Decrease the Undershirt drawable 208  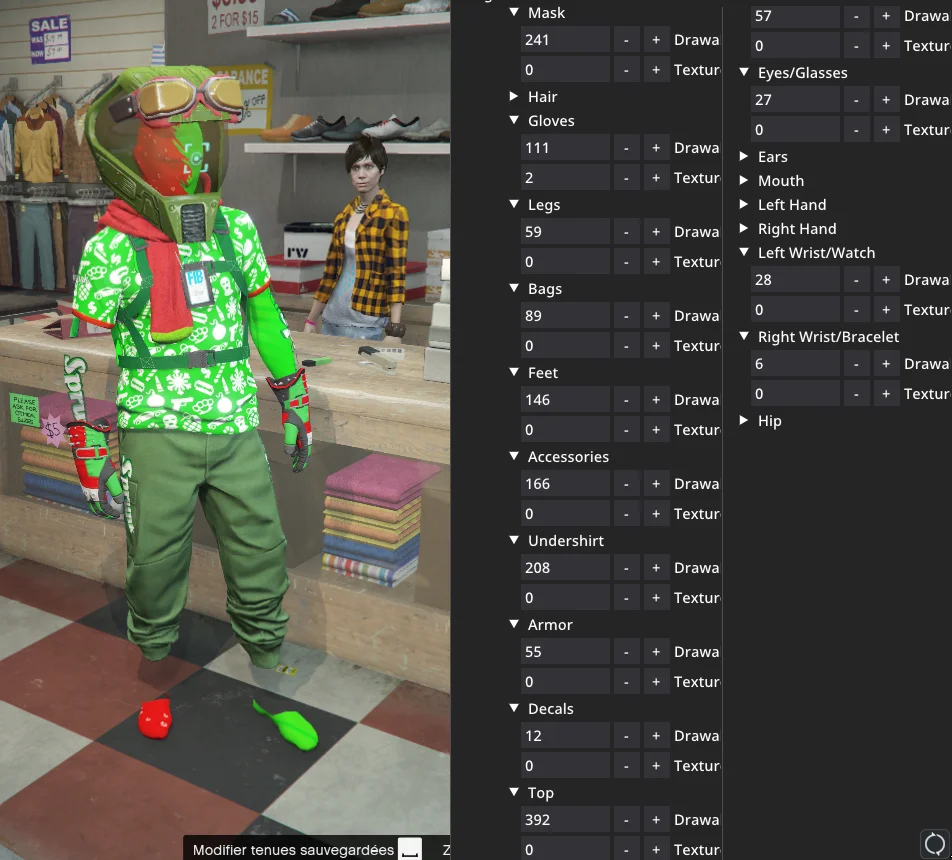pos(626,568)
